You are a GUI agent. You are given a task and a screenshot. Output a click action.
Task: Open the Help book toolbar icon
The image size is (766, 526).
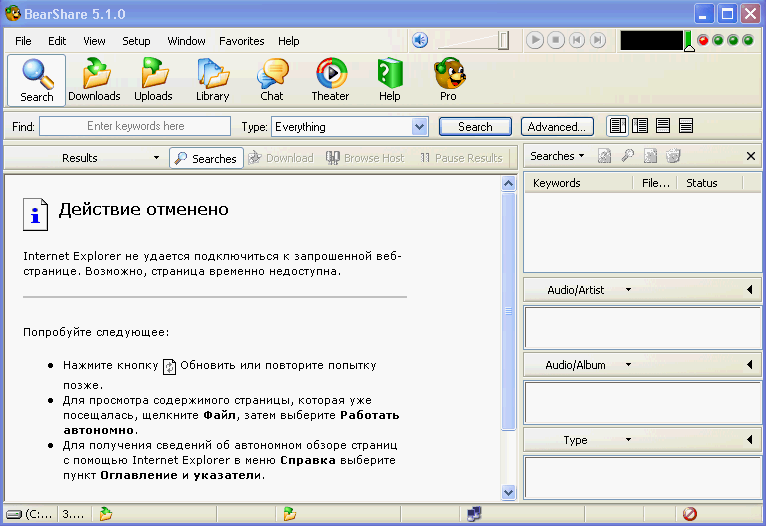pyautogui.click(x=390, y=81)
